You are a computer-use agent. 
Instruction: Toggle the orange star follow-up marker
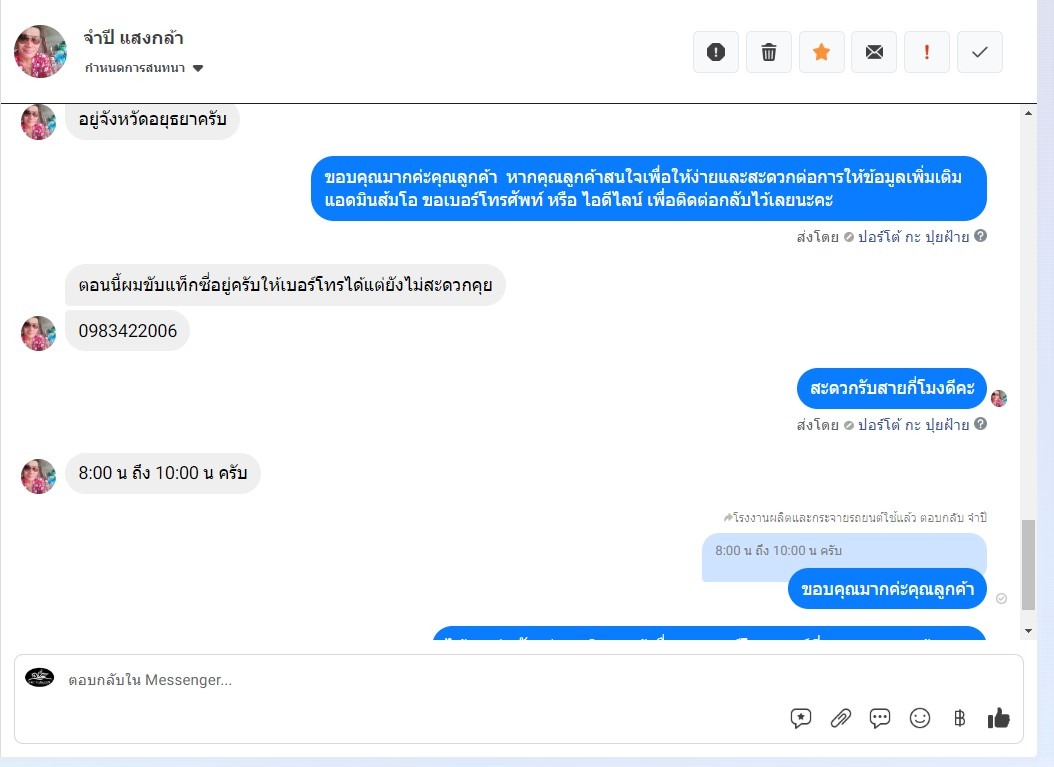pos(821,52)
